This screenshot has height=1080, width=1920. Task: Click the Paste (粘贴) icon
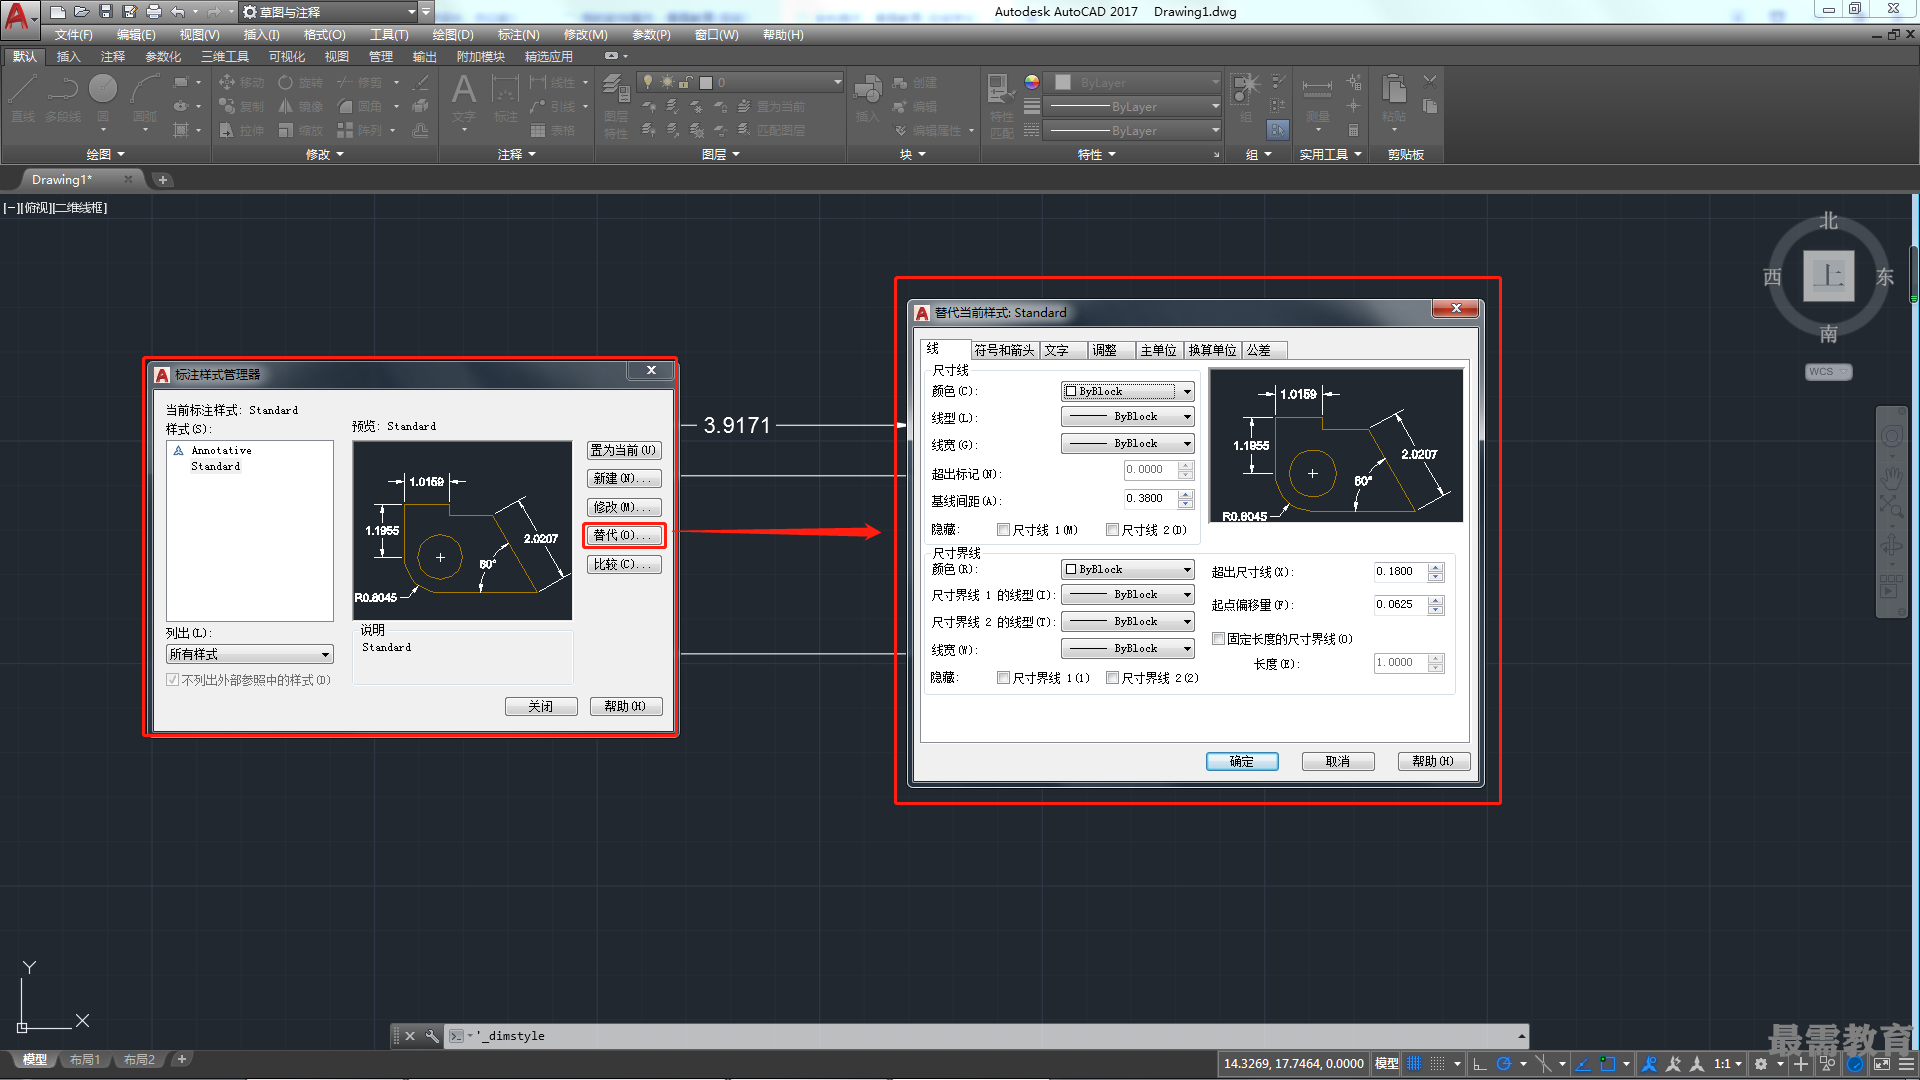coord(1394,98)
